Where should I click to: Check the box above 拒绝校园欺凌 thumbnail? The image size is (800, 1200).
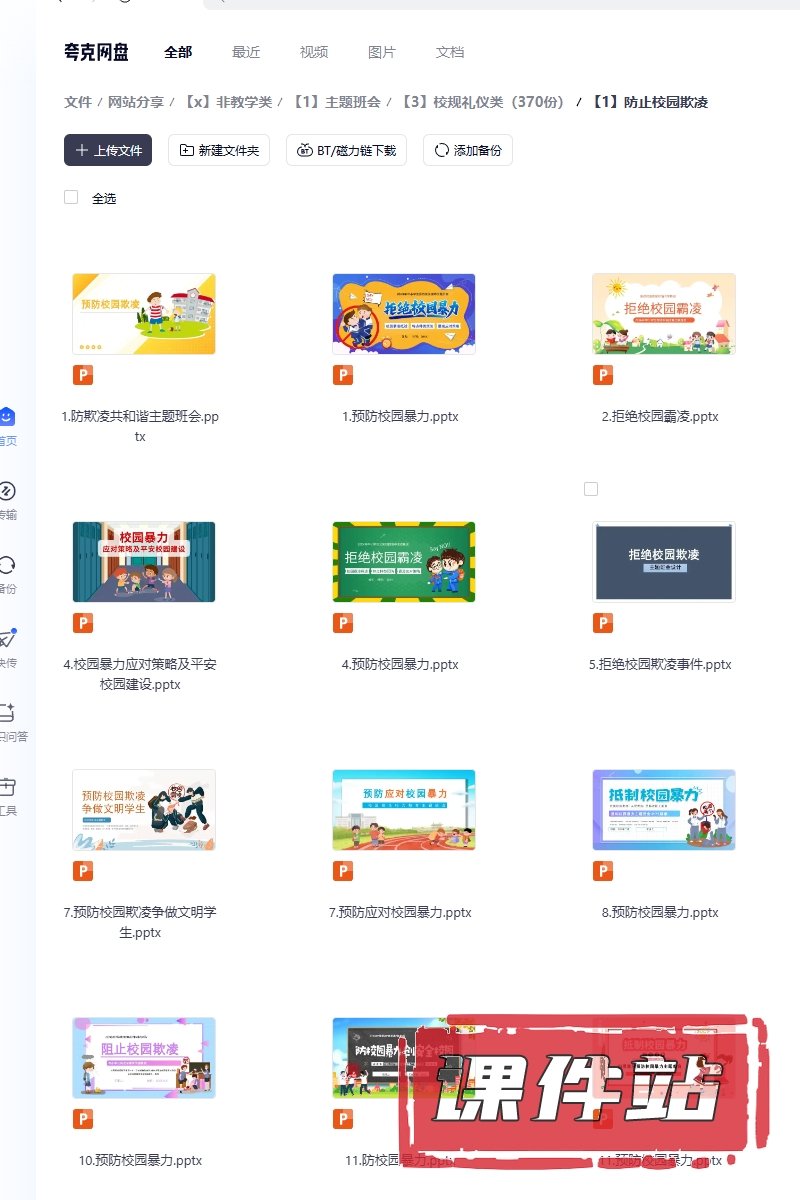click(591, 489)
